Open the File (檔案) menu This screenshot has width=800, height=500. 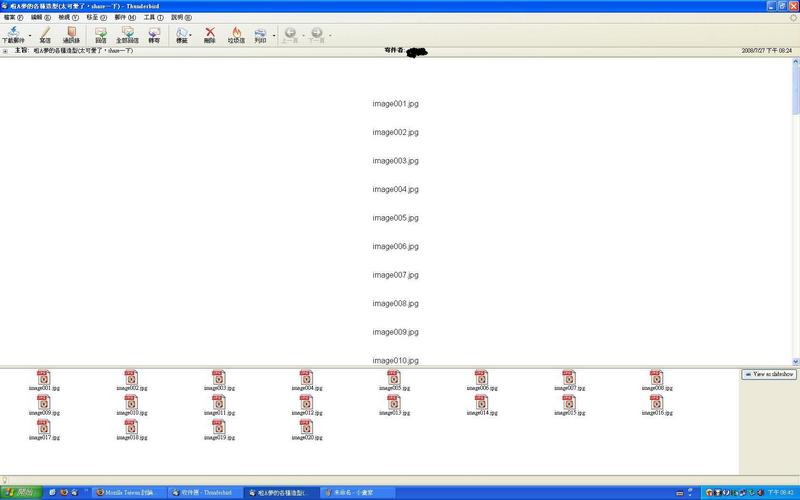13,17
